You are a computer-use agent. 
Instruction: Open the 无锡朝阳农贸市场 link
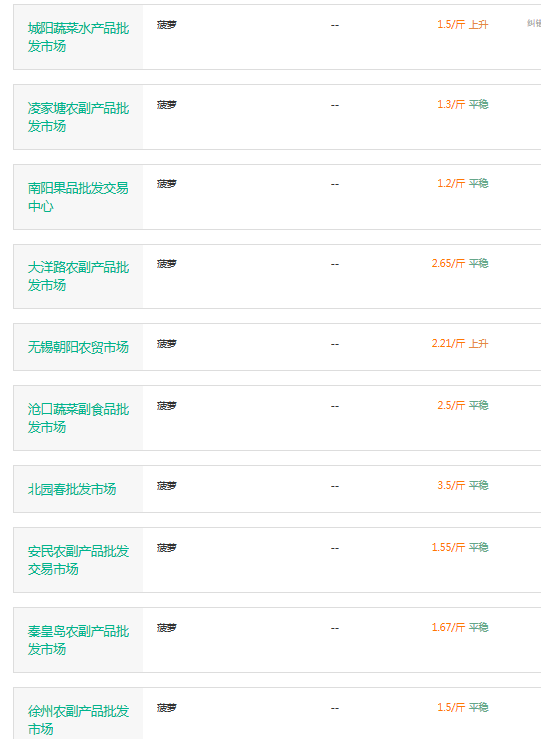coord(78,347)
